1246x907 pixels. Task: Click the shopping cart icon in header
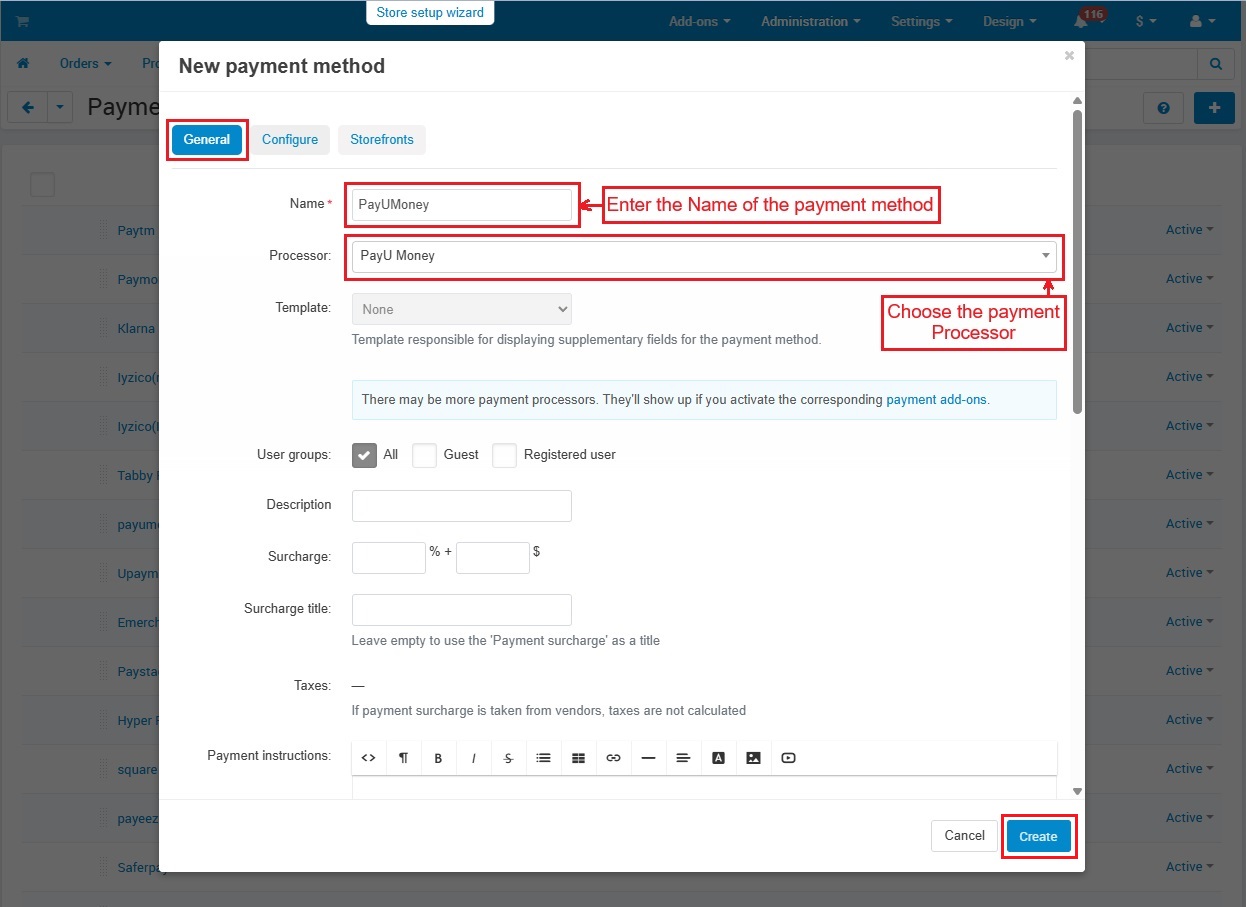pos(22,21)
